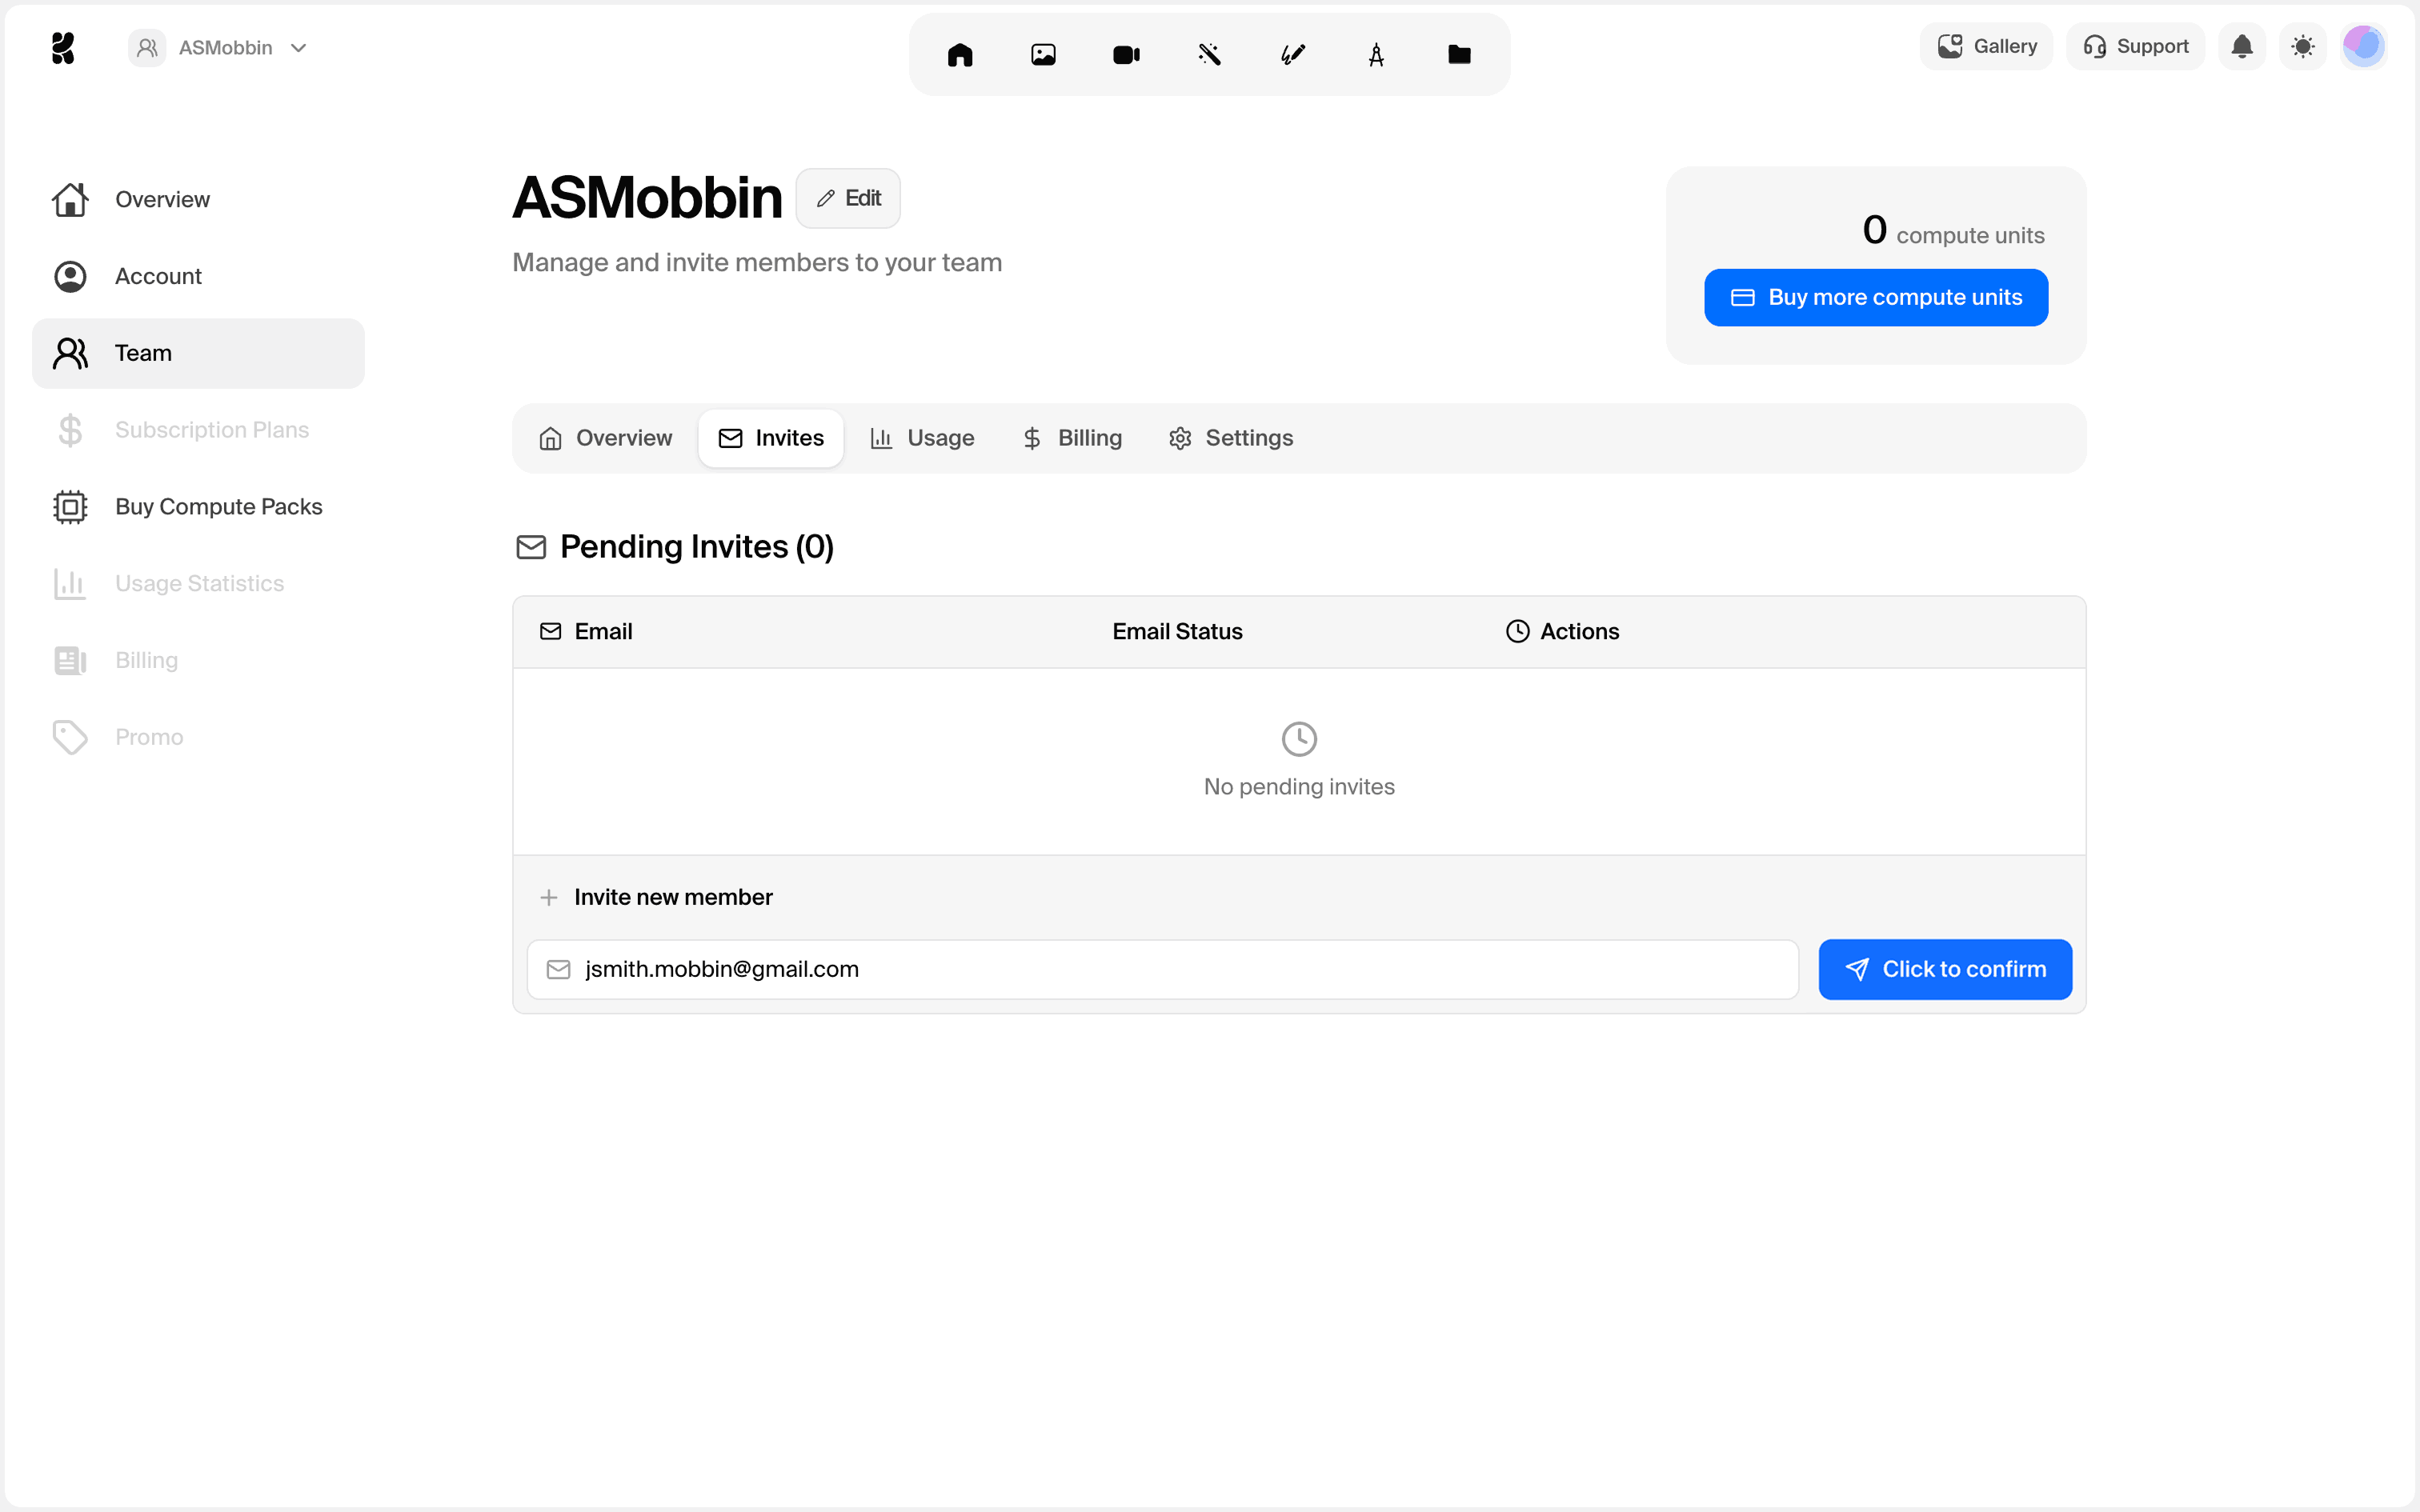
Task: Open the user profile avatar
Action: pyautogui.click(x=2363, y=47)
